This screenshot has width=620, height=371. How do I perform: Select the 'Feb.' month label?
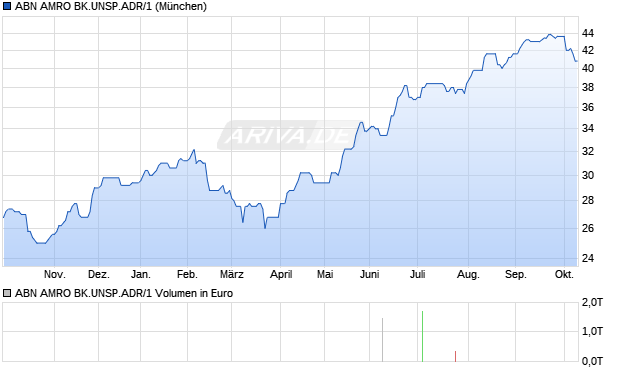click(187, 274)
